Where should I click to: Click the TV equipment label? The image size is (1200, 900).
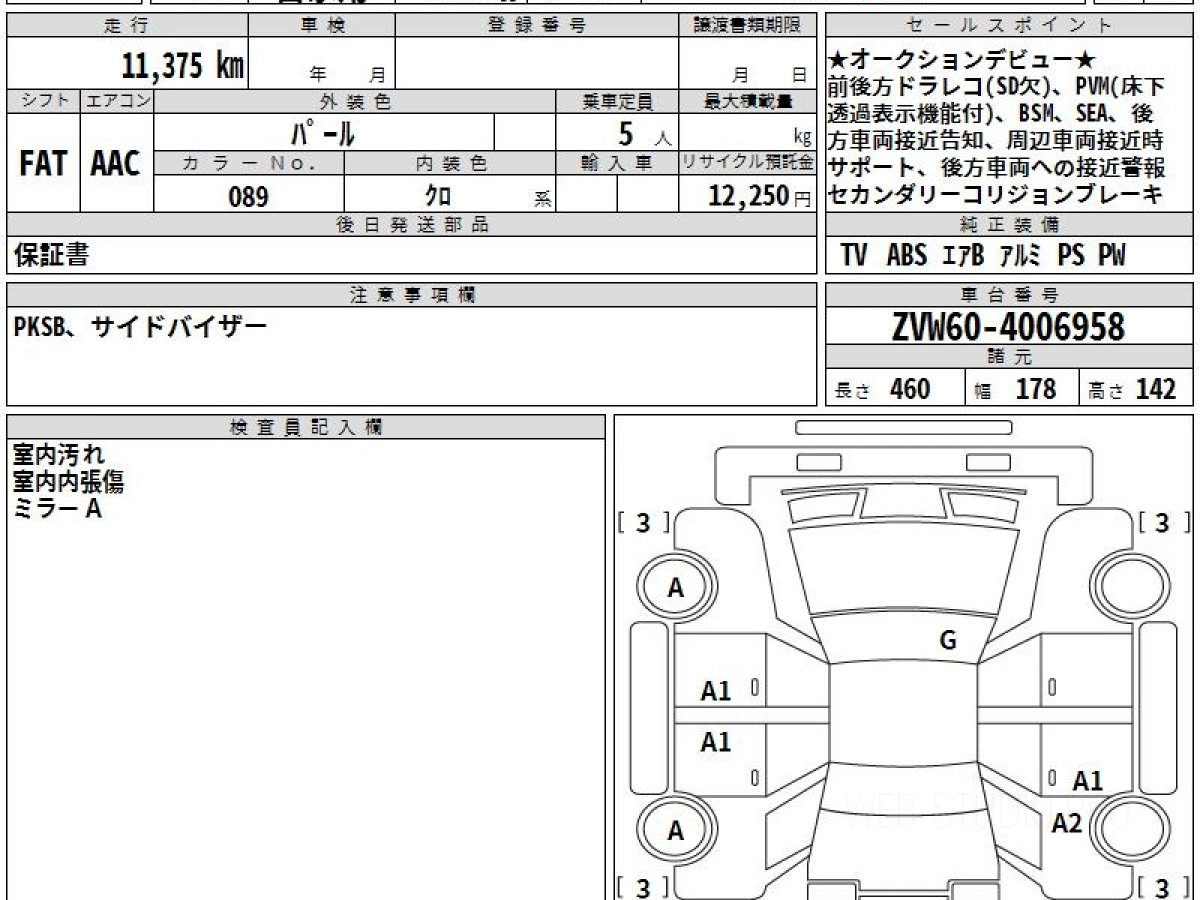point(854,256)
